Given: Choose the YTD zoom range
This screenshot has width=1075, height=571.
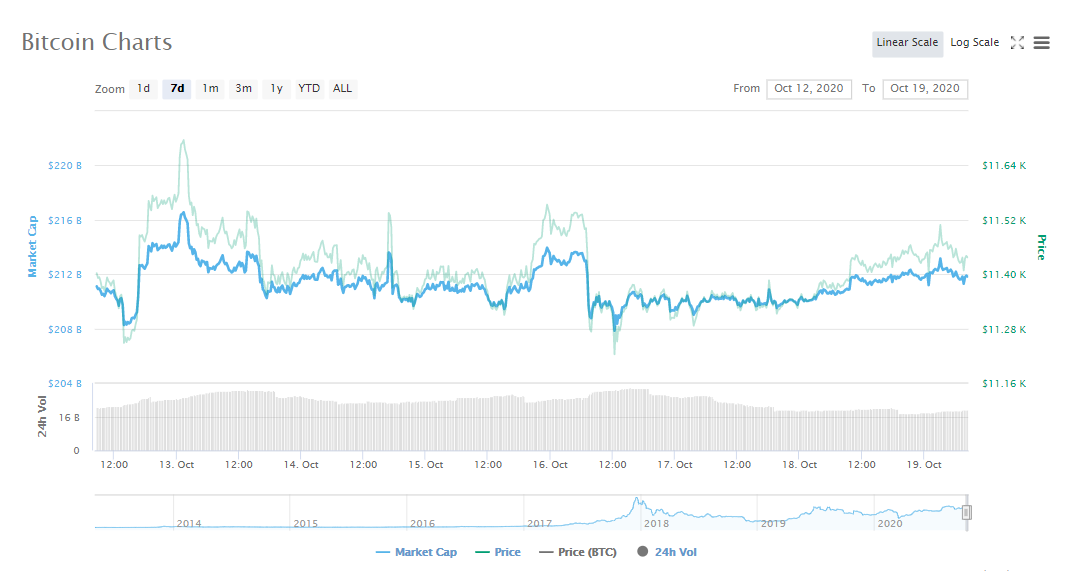Looking at the screenshot, I should [309, 88].
